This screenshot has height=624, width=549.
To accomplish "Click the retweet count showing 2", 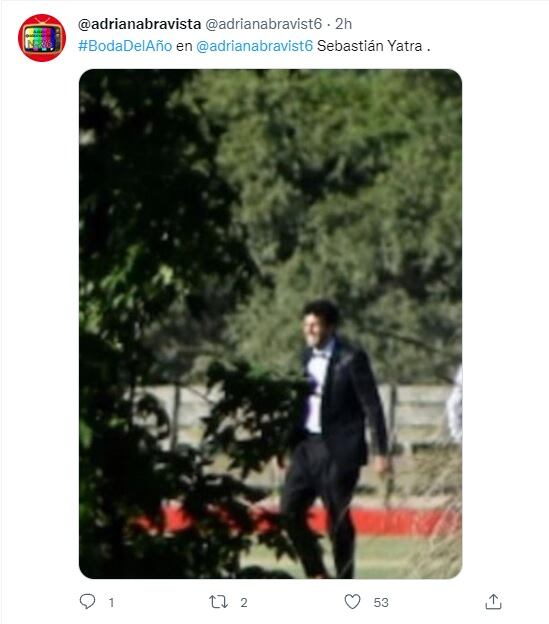I will pyautogui.click(x=244, y=603).
